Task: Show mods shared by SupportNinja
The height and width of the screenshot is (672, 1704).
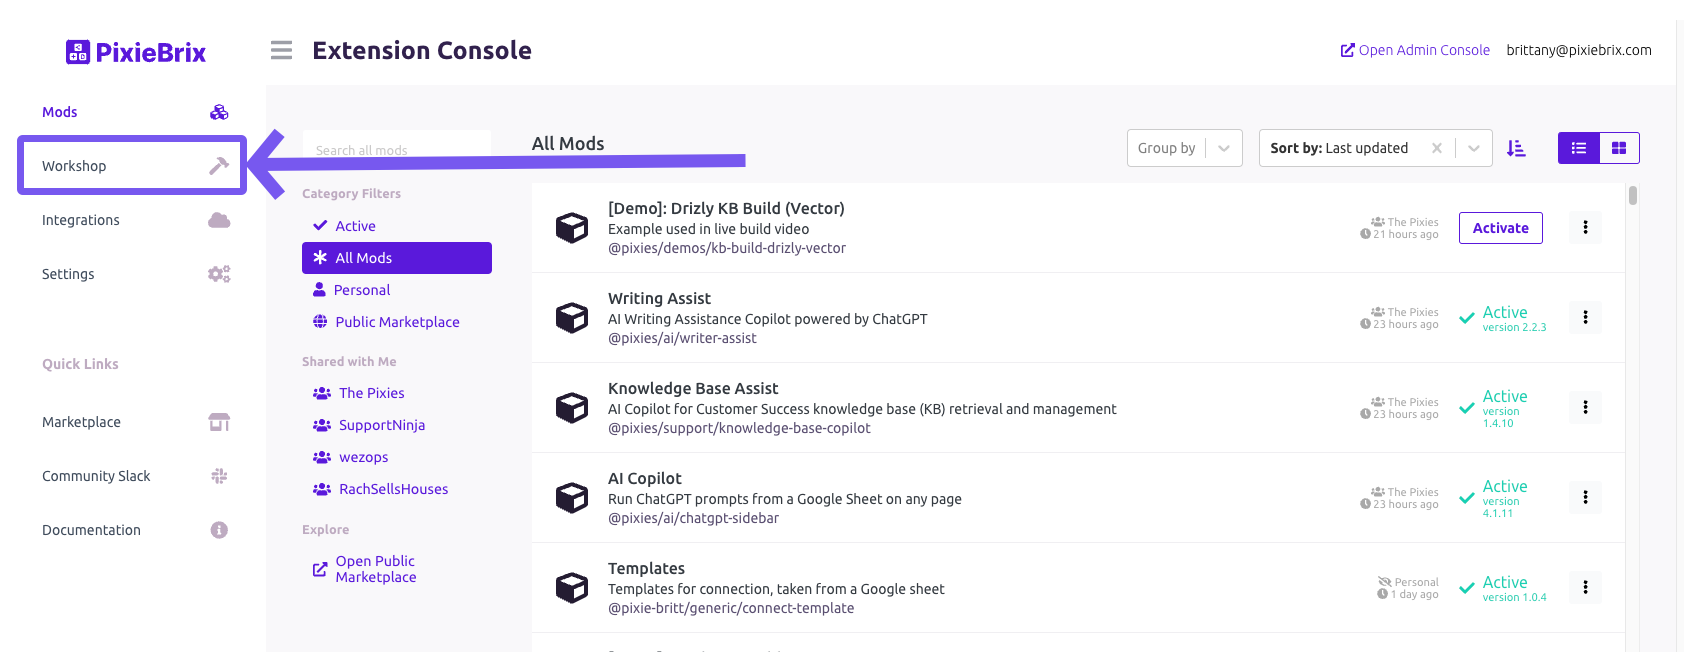Action: [397, 425]
